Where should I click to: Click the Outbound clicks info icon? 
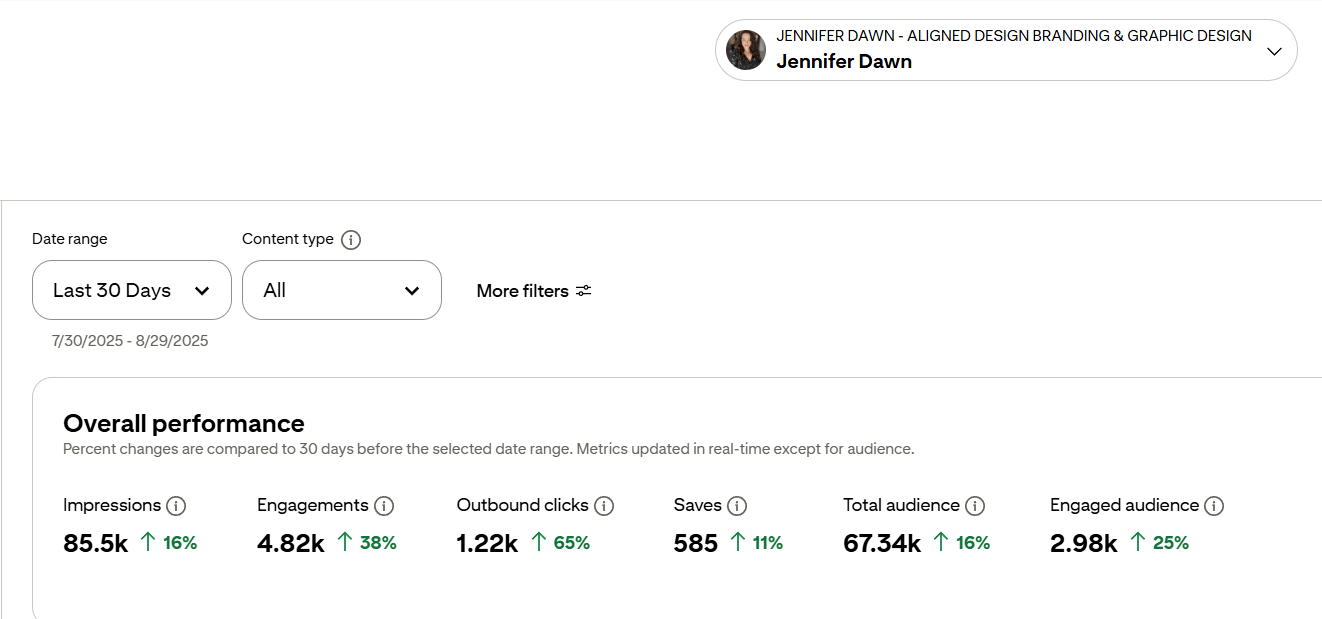pos(604,506)
